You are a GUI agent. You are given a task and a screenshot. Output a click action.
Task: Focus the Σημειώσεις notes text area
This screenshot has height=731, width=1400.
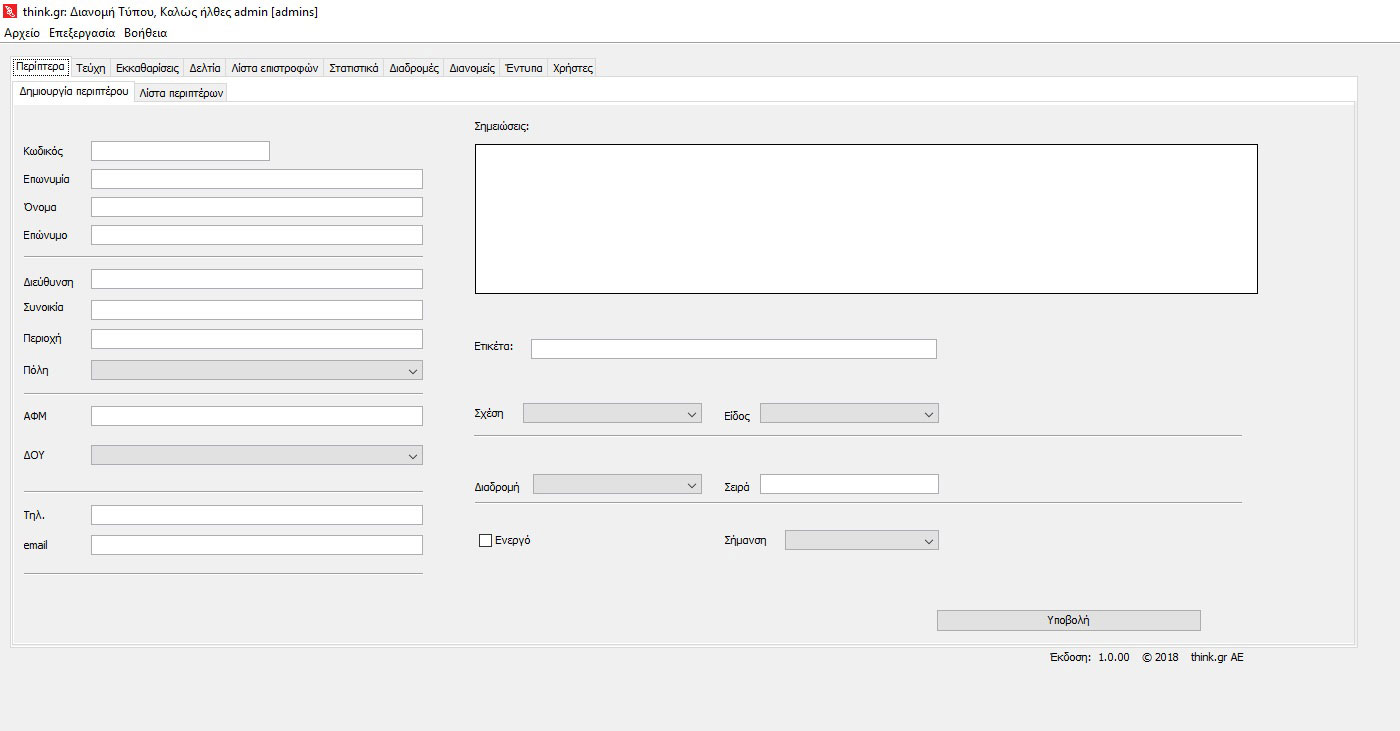(865, 219)
